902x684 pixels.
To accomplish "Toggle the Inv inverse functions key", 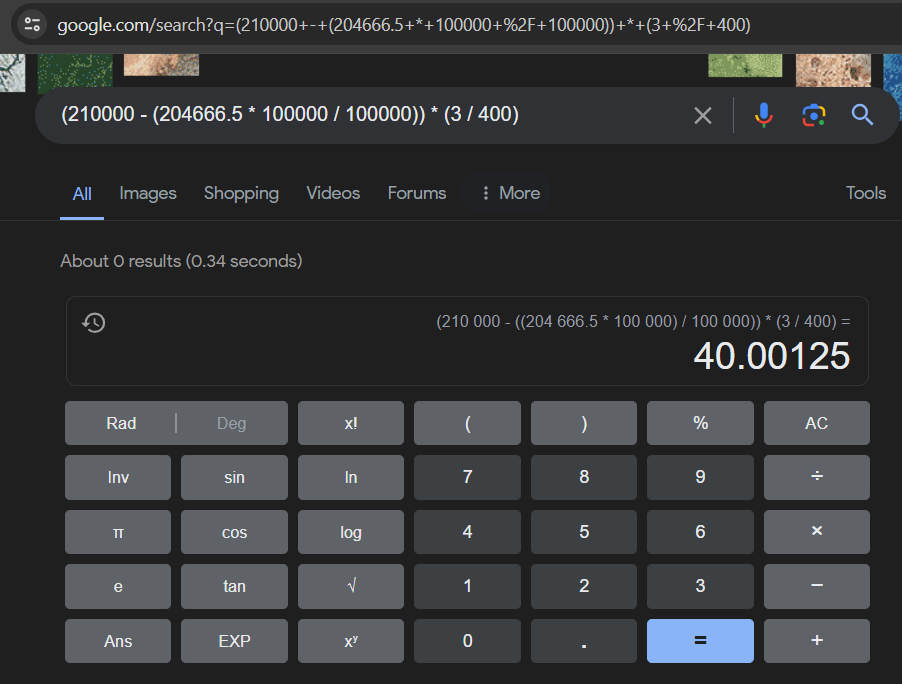I will 118,477.
